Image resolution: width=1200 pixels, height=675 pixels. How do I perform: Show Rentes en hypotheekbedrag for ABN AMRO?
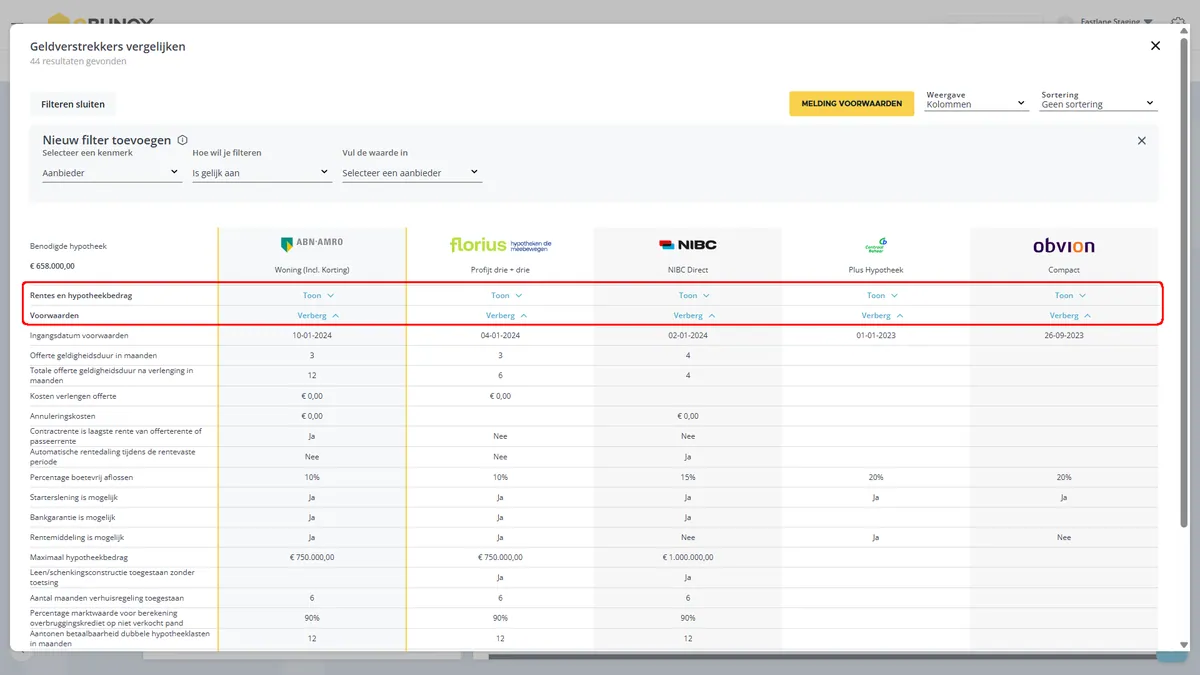point(318,296)
